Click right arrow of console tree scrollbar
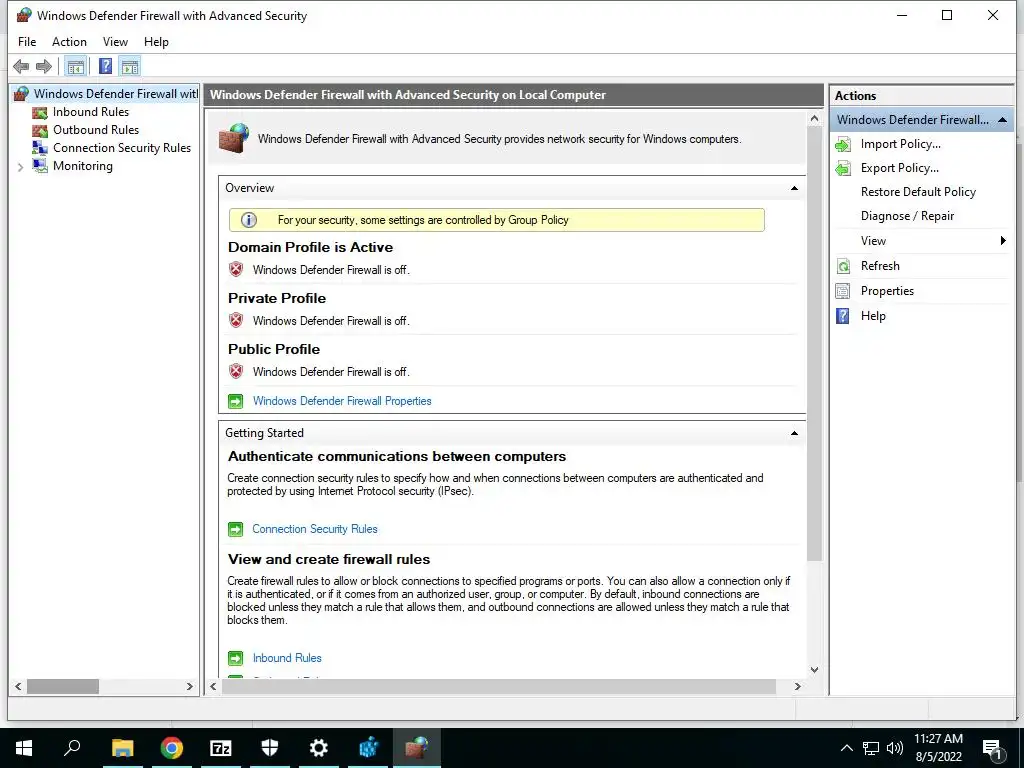The image size is (1024, 768). [x=189, y=686]
